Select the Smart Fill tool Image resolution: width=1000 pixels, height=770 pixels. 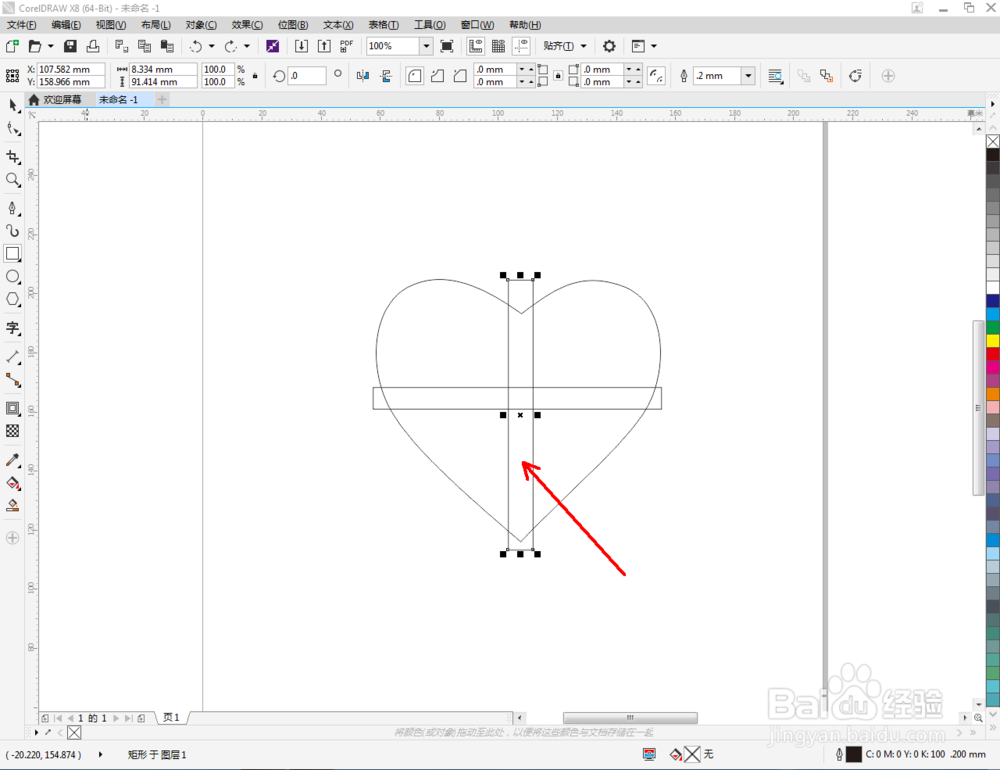coord(12,506)
